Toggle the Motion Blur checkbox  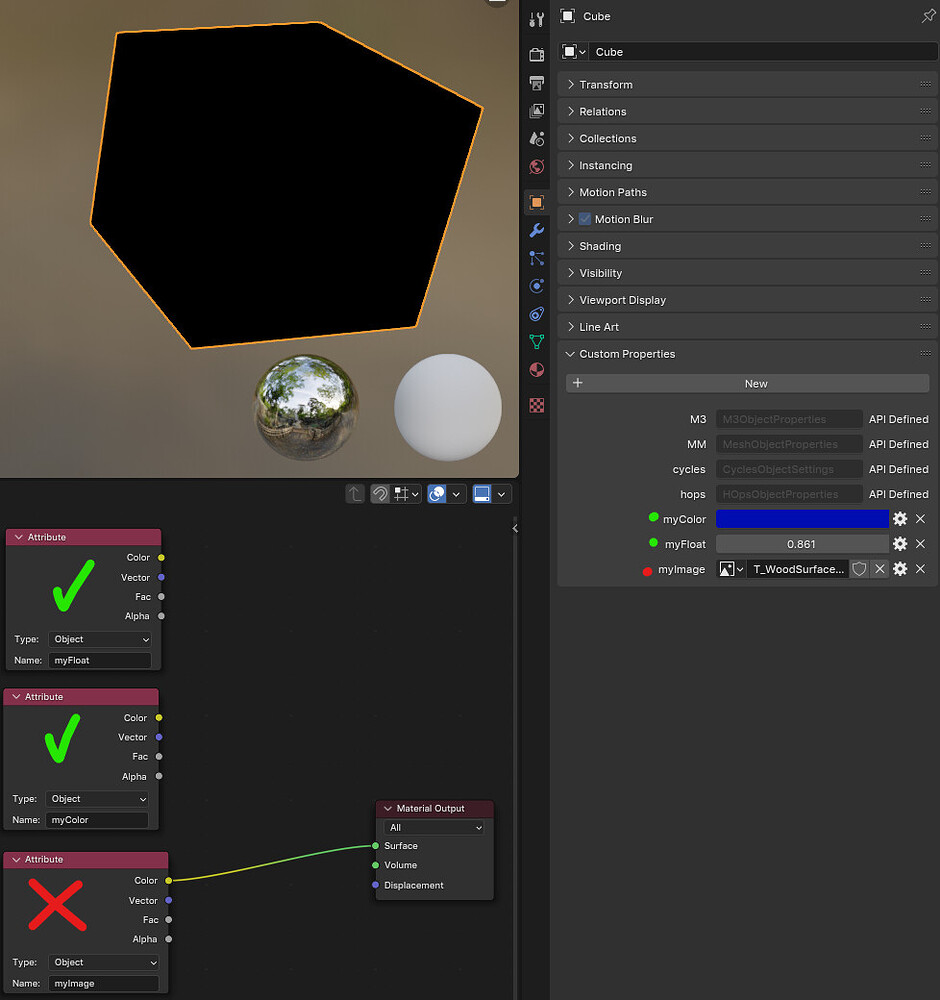(585, 219)
